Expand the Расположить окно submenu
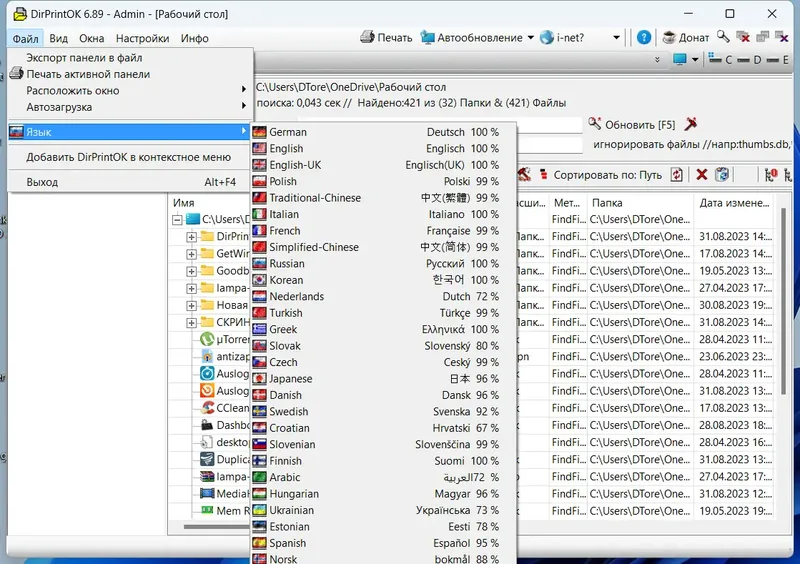 pos(243,90)
